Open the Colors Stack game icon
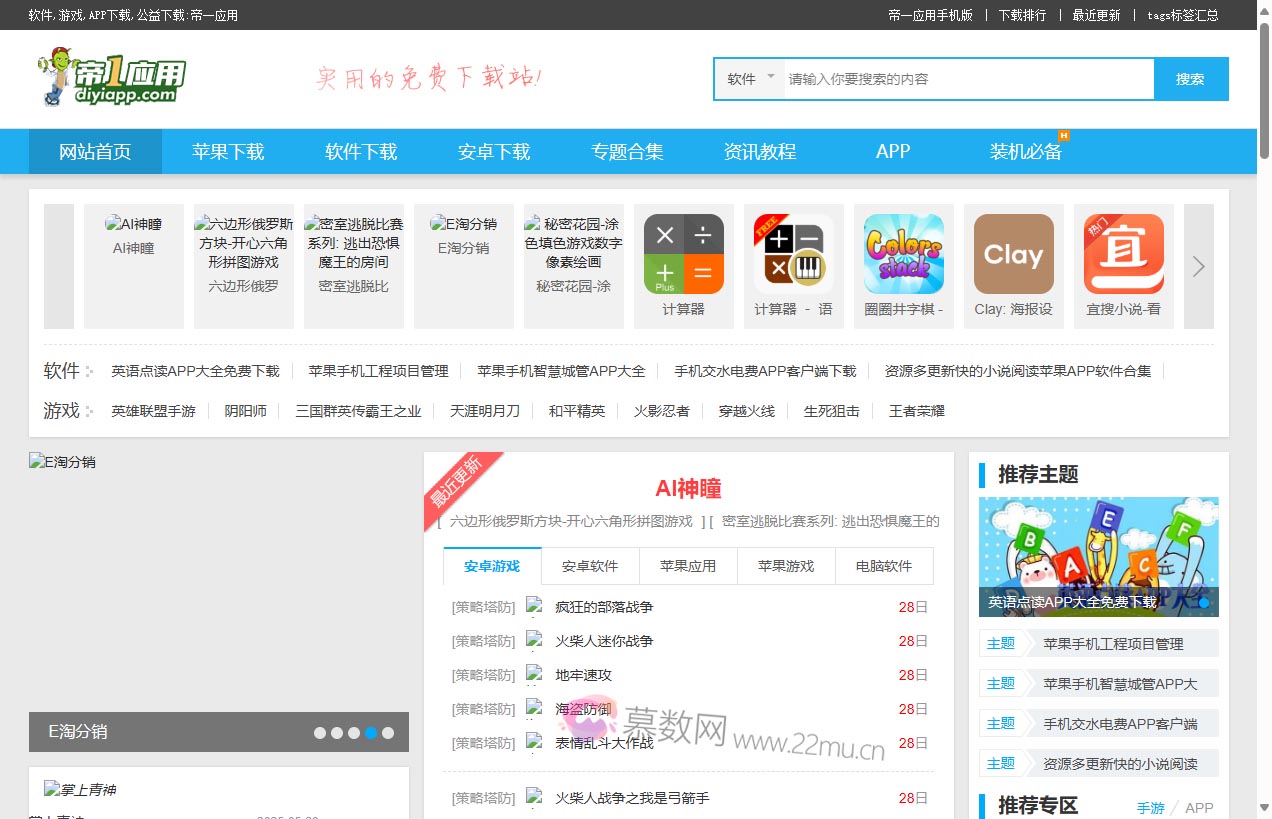 (903, 254)
